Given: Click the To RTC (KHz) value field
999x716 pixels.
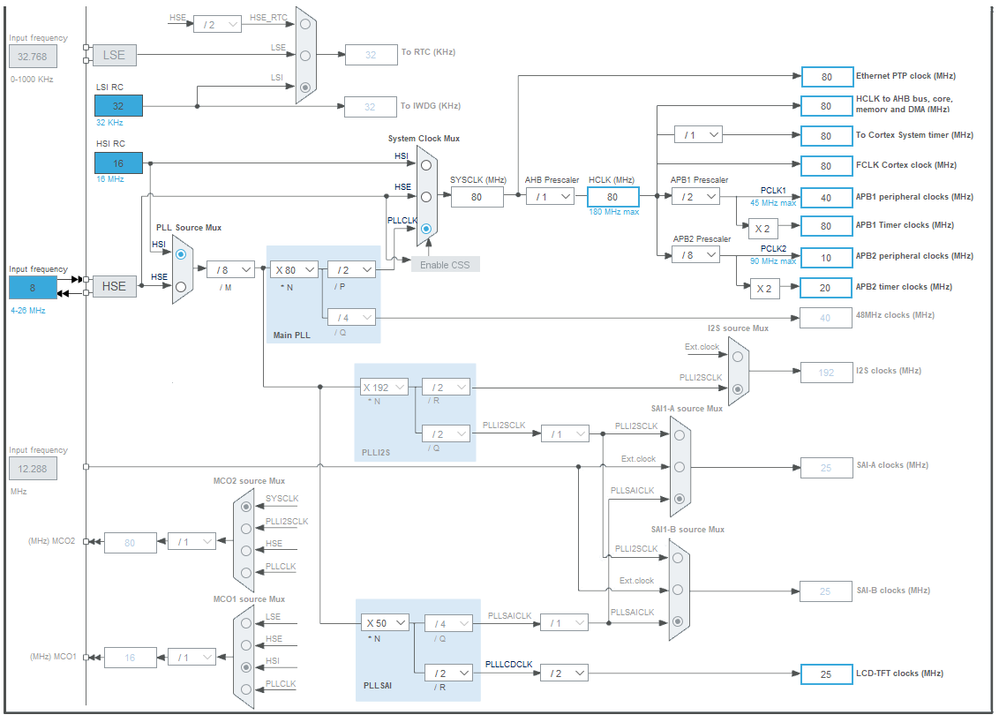Looking at the screenshot, I should tap(371, 55).
